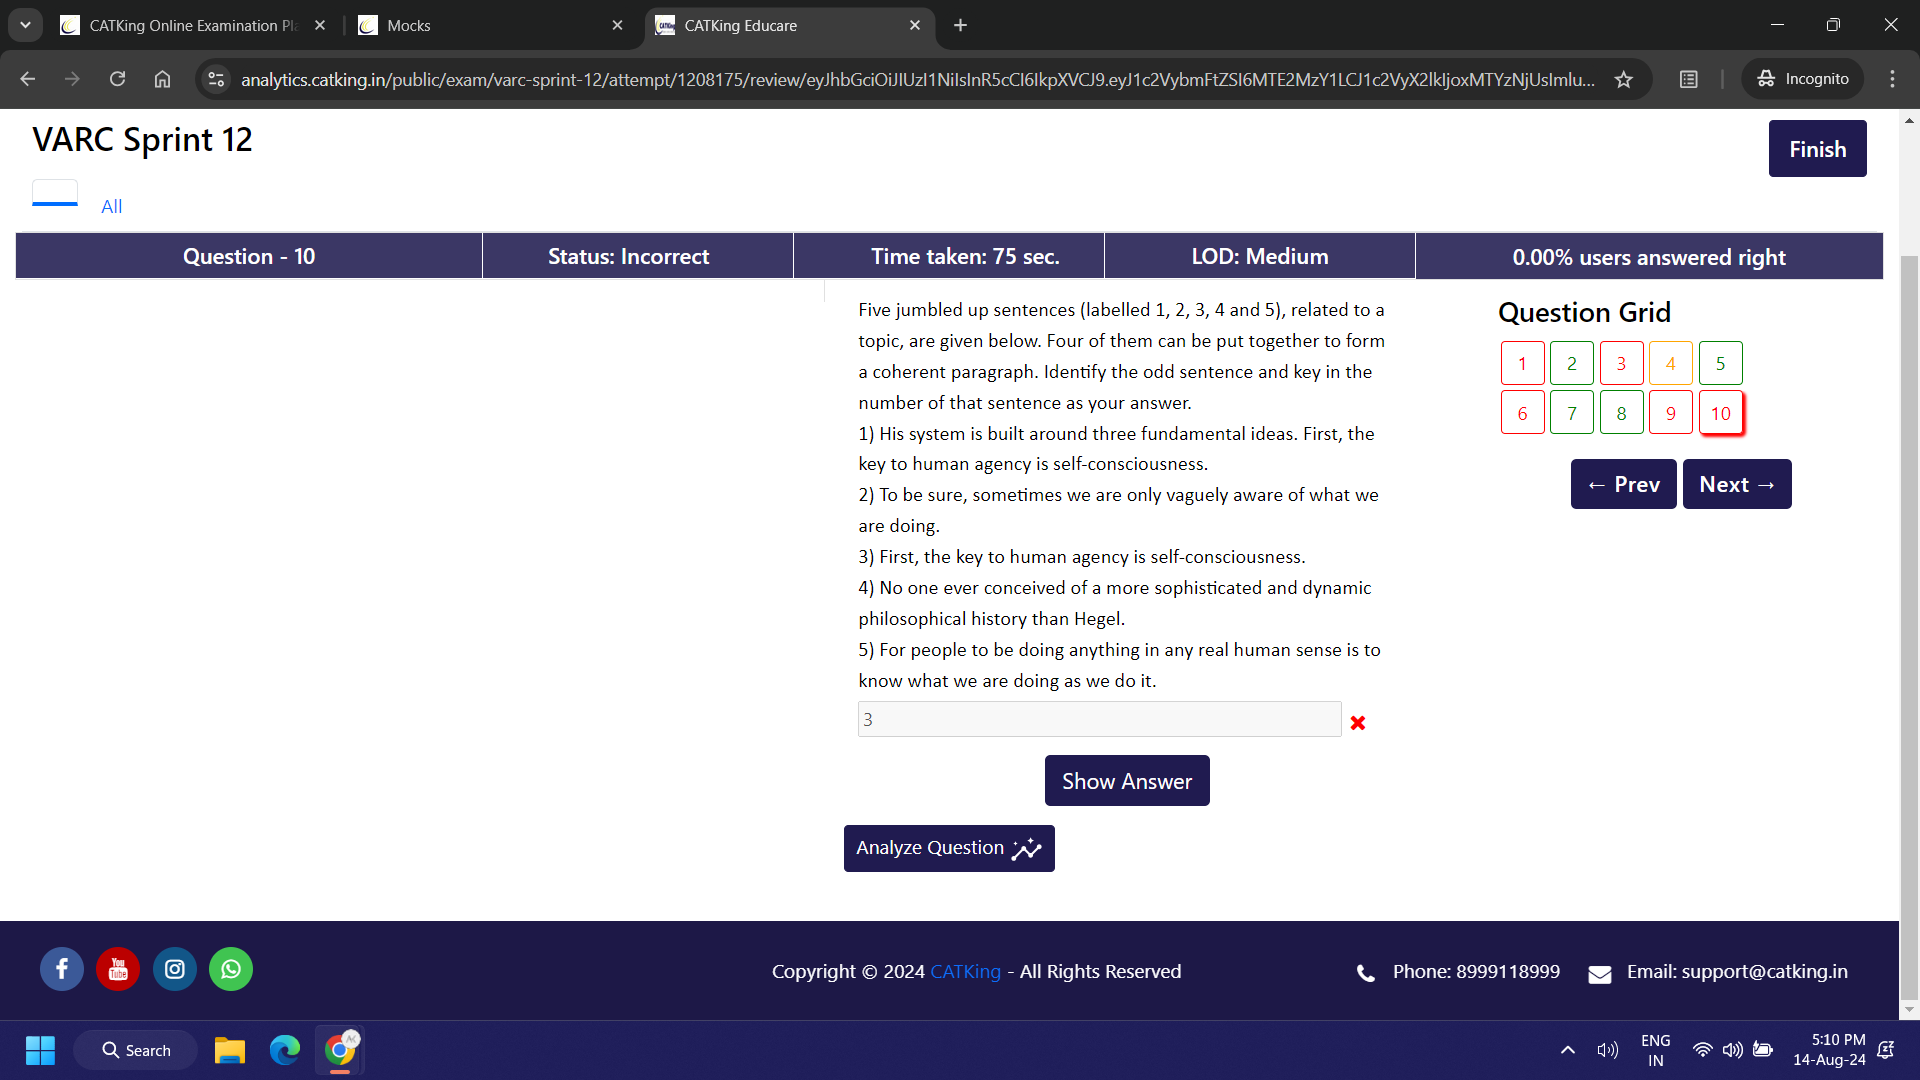Open YouTube social link in footer

click(x=118, y=969)
